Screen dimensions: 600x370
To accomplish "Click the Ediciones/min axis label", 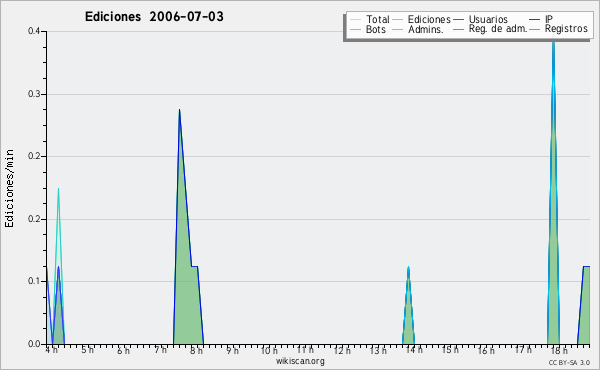I will pos(9,189).
